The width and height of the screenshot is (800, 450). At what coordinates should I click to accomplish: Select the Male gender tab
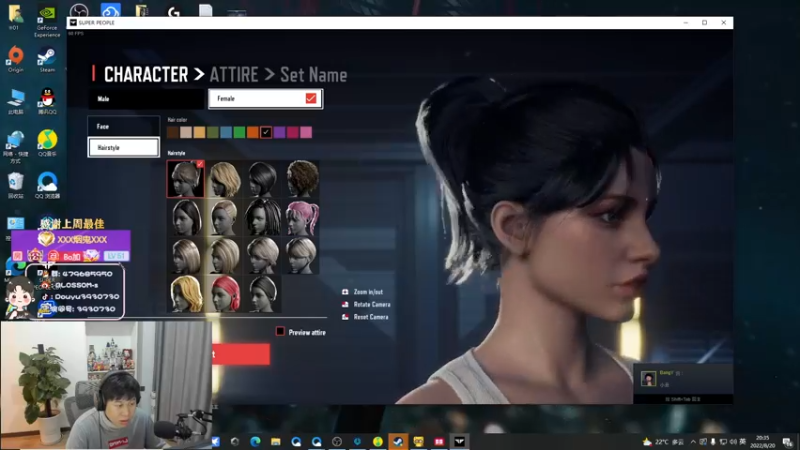tap(146, 99)
